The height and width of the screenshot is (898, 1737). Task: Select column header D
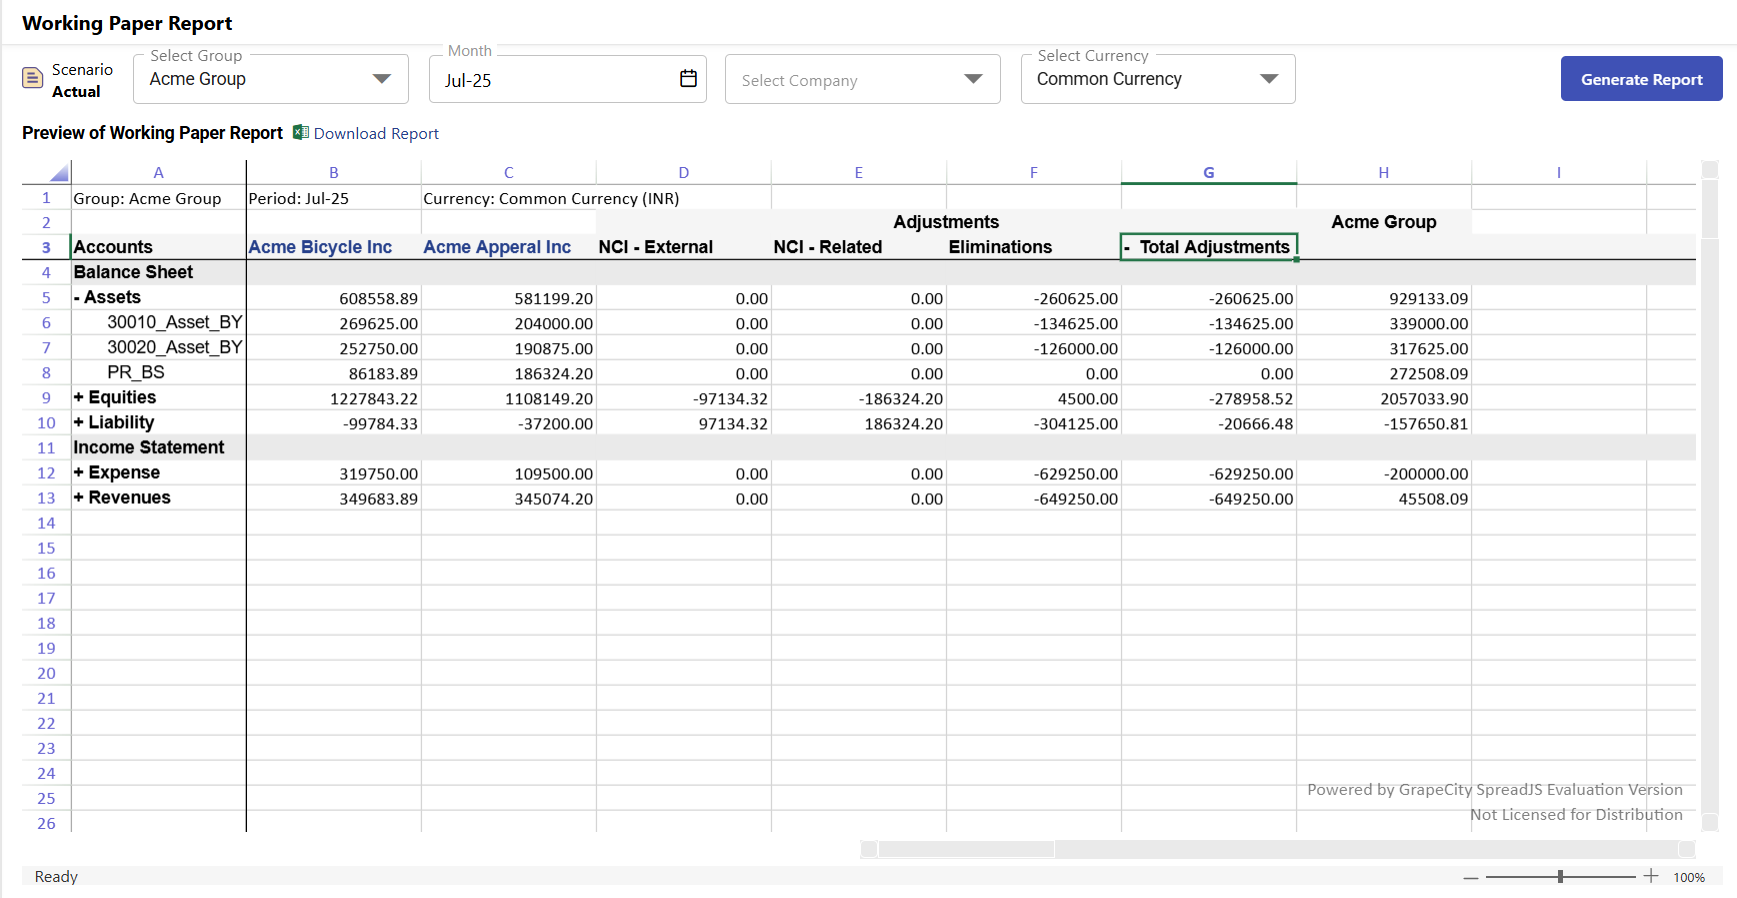click(x=684, y=172)
